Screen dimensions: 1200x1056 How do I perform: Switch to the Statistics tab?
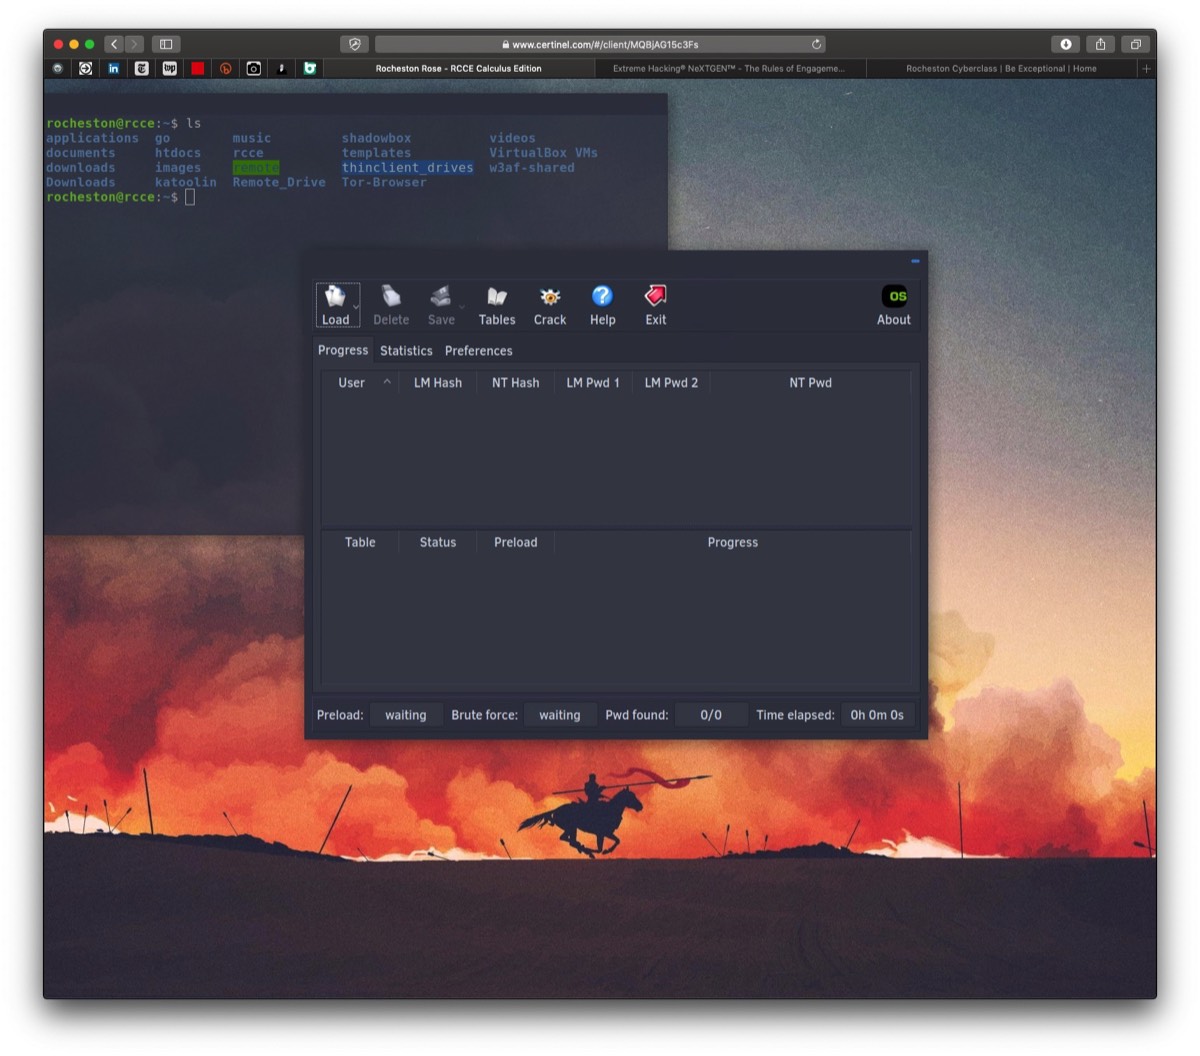[x=406, y=351]
